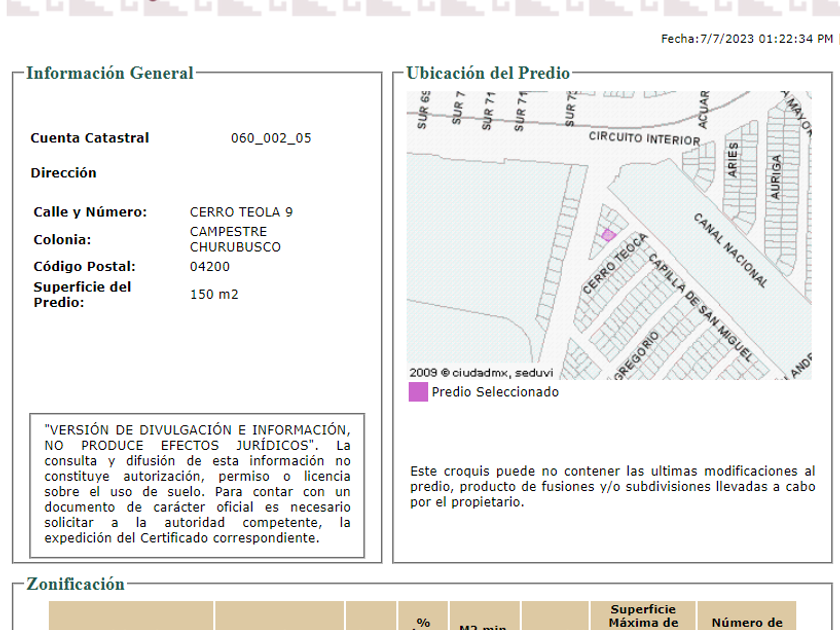The image size is (840, 630).
Task: Select the ARIES street label on map
Action: [x=733, y=160]
